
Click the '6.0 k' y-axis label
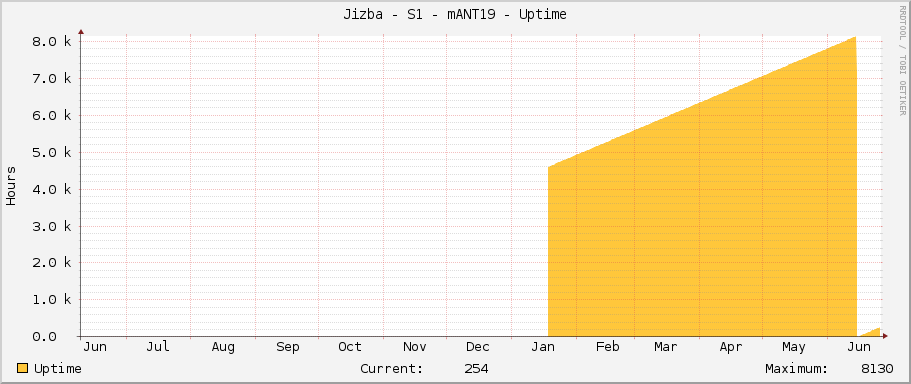[52, 116]
